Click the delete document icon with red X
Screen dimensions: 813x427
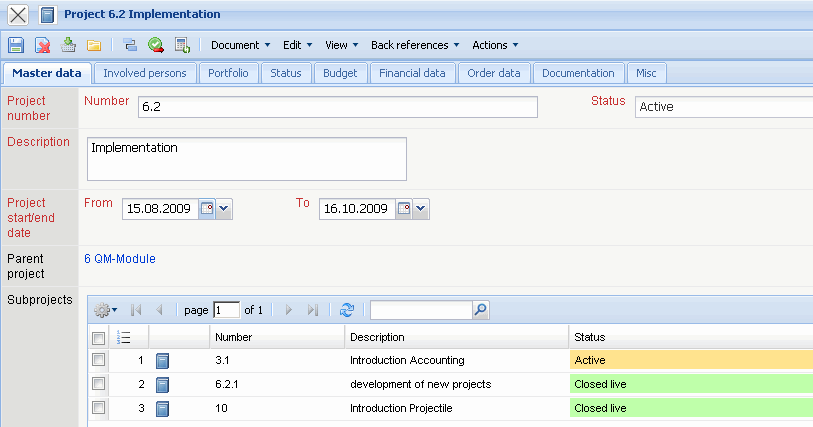click(x=43, y=45)
